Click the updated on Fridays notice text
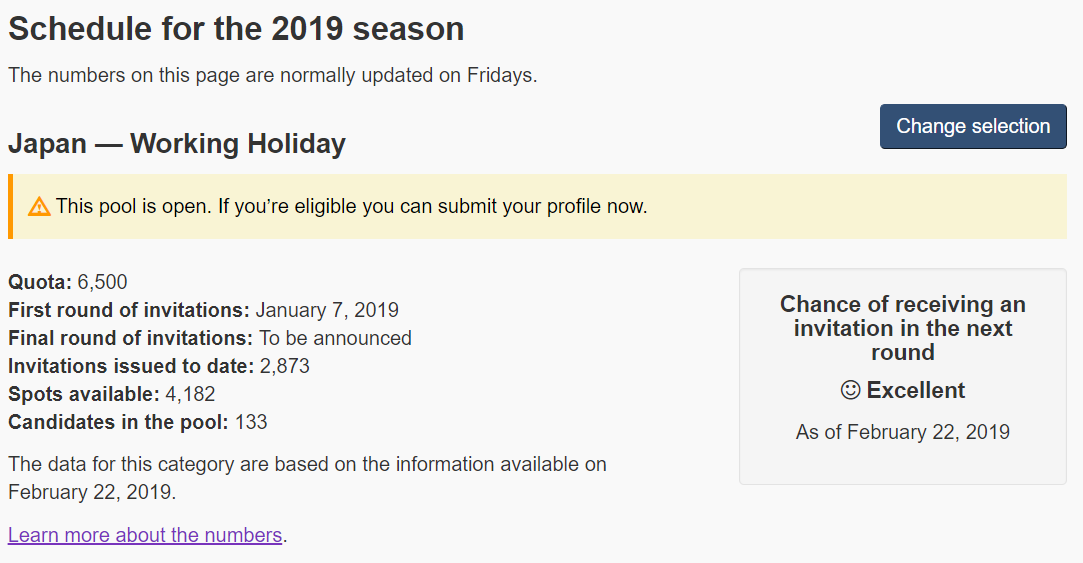This screenshot has height=563, width=1083. [273, 75]
